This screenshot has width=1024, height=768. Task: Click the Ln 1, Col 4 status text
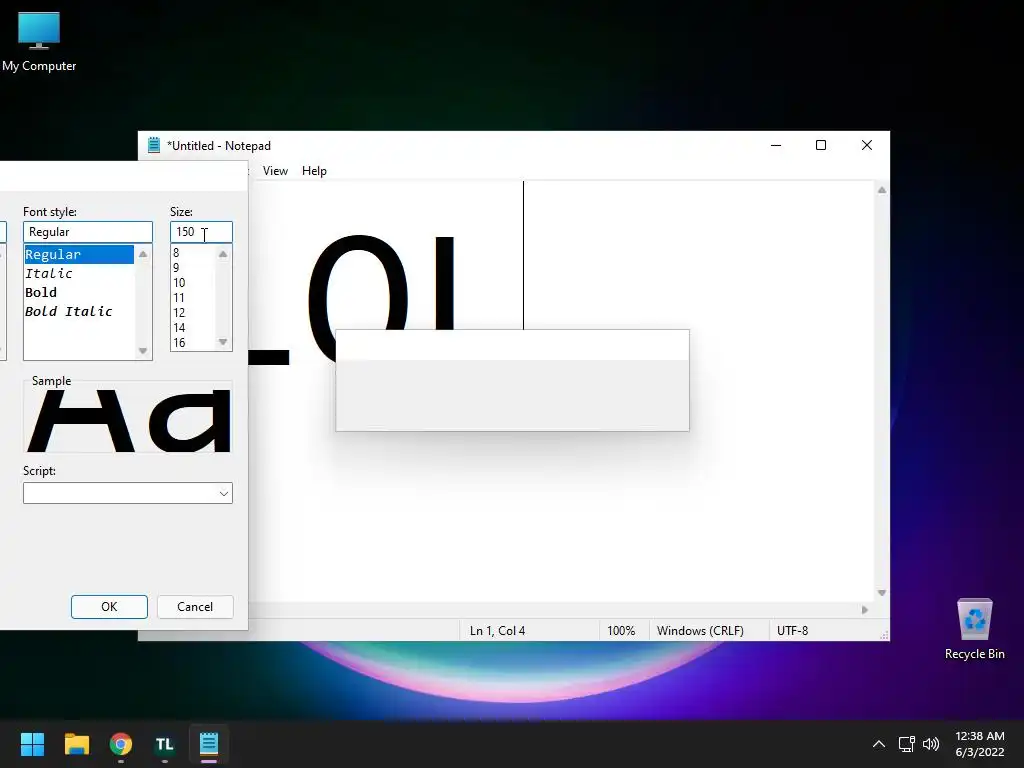click(498, 631)
